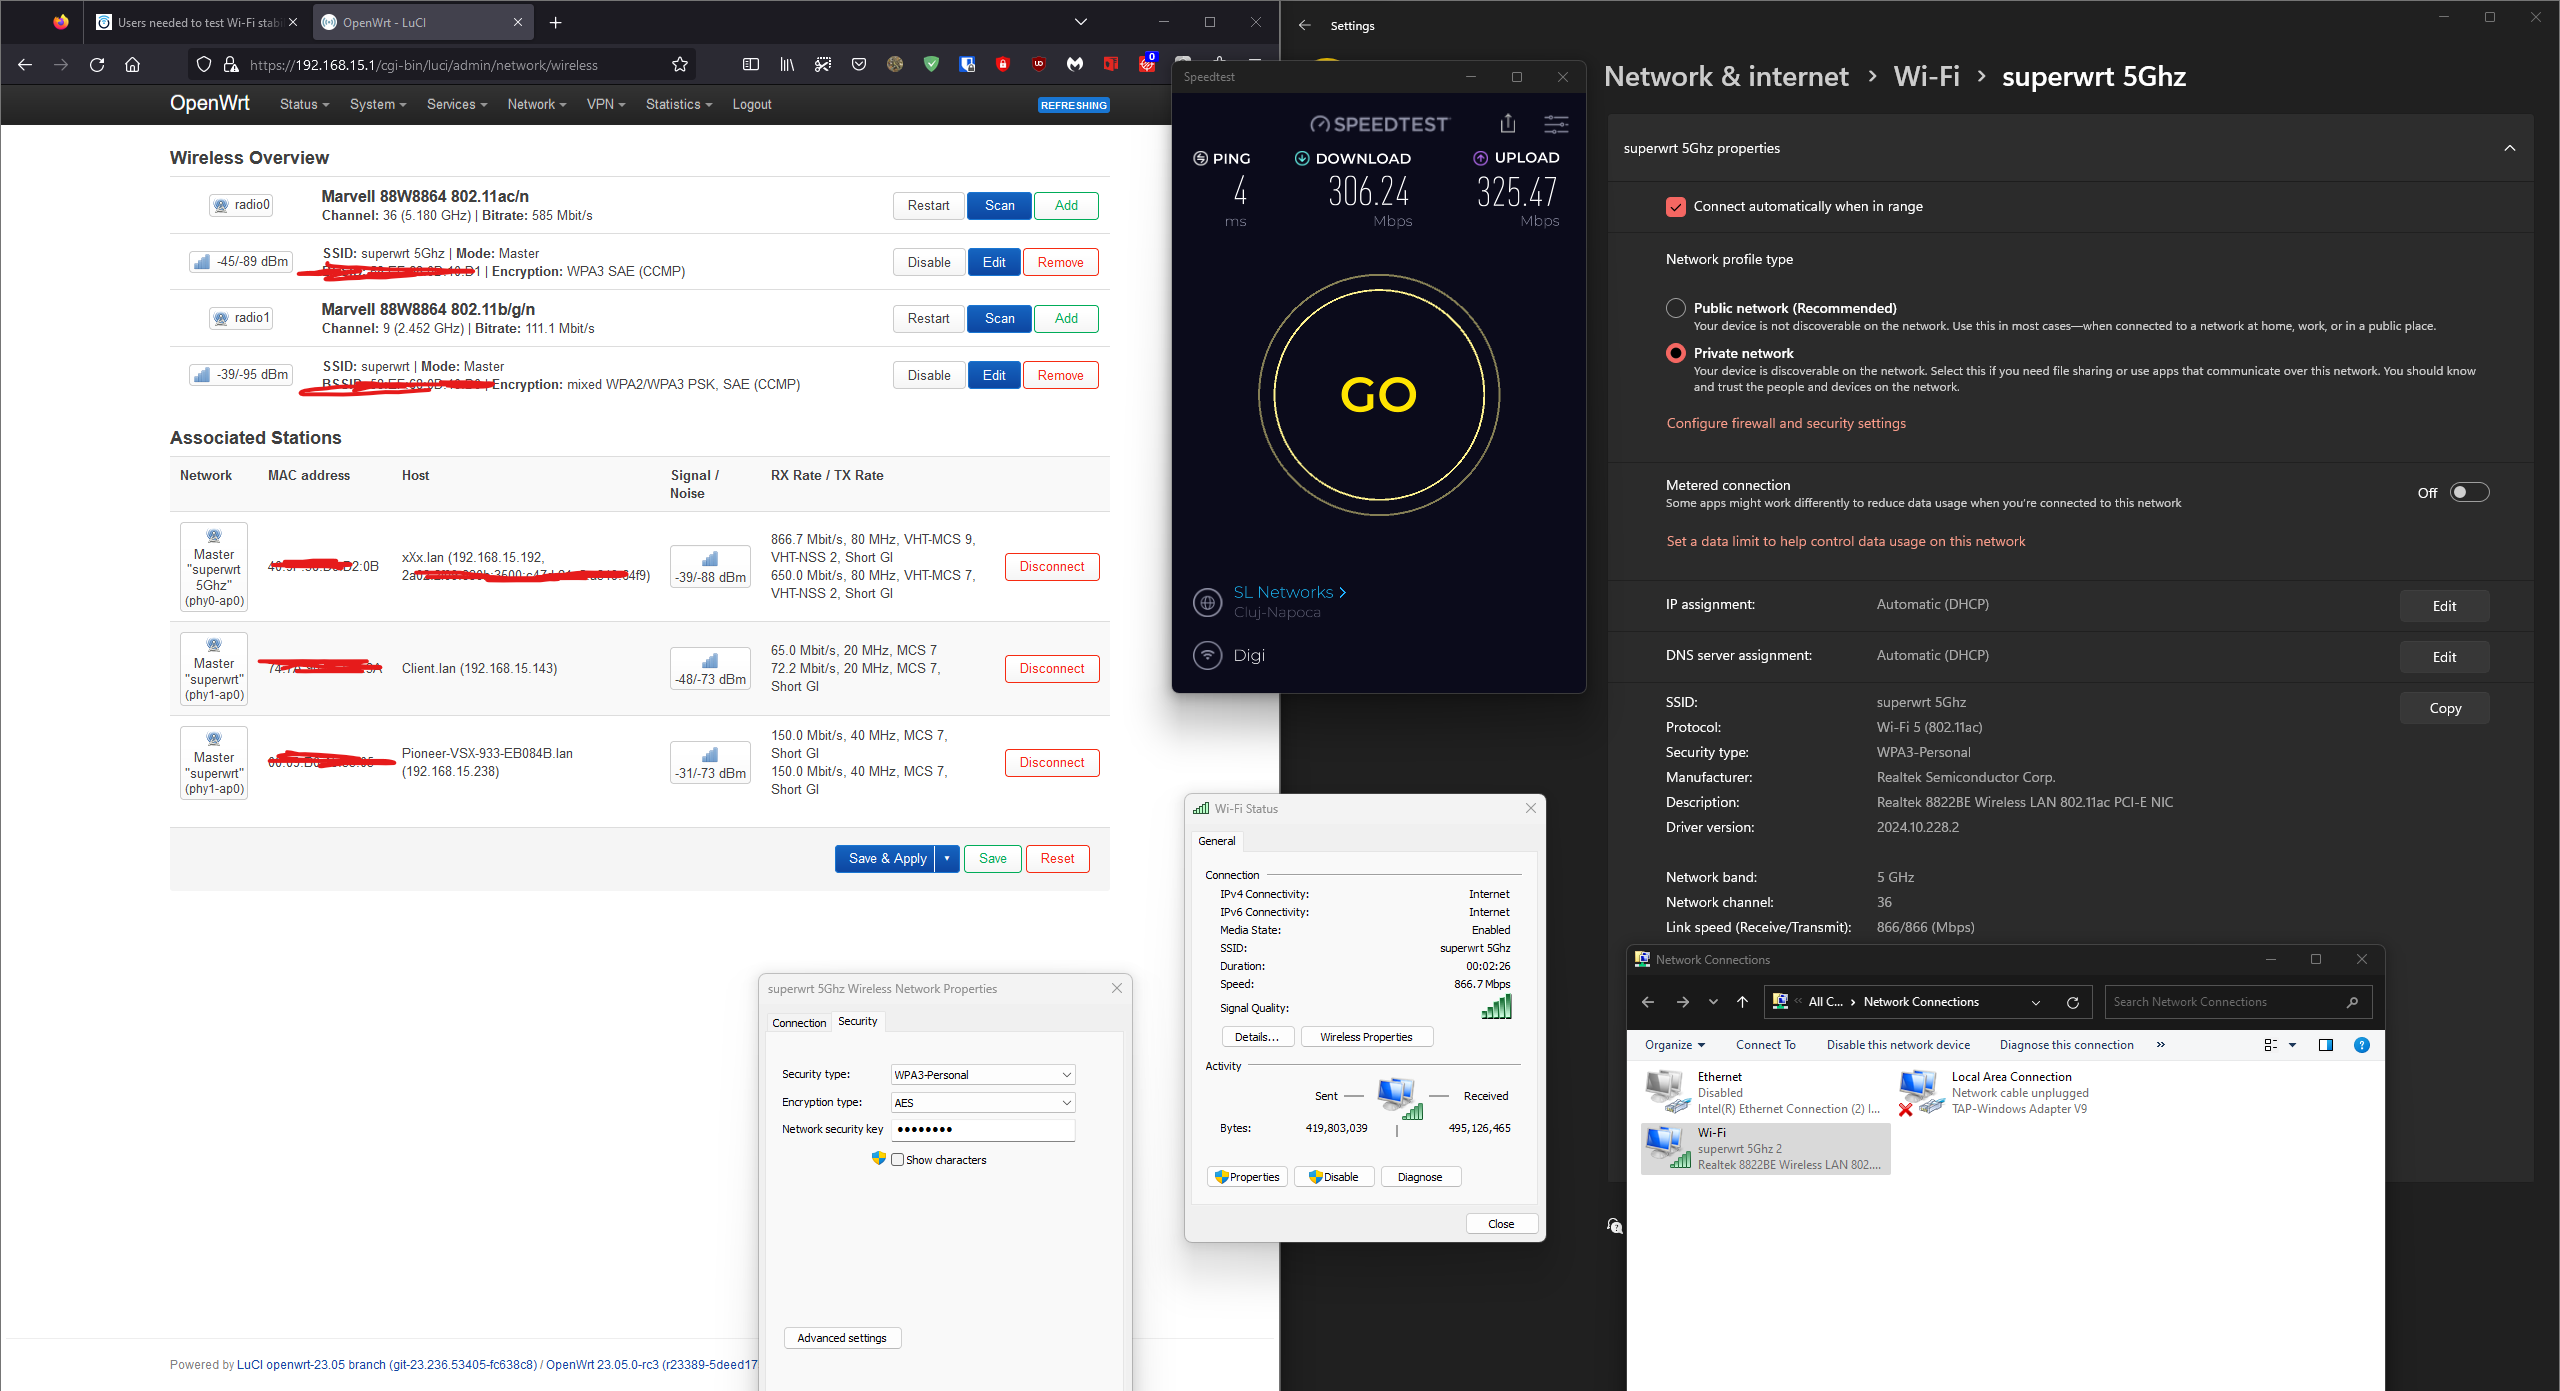Start the speed test with GO
This screenshot has width=2560, height=1391.
(x=1379, y=395)
